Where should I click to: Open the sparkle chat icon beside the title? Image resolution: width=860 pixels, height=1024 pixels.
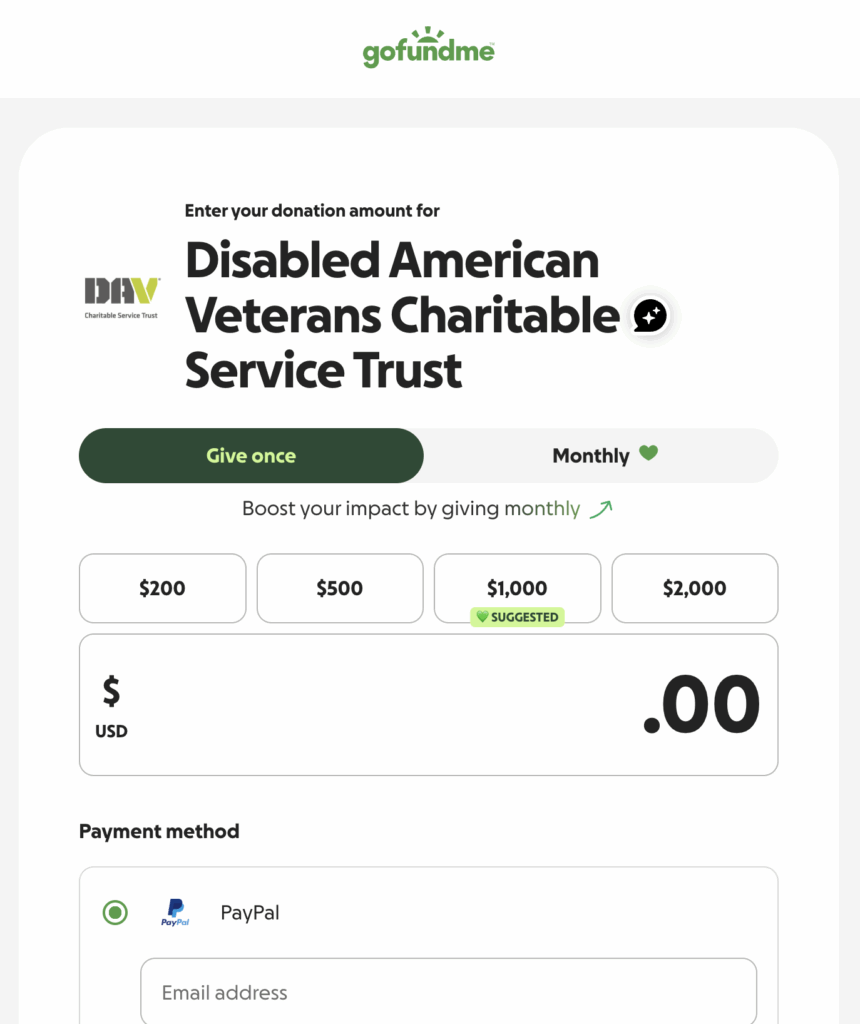[650, 316]
